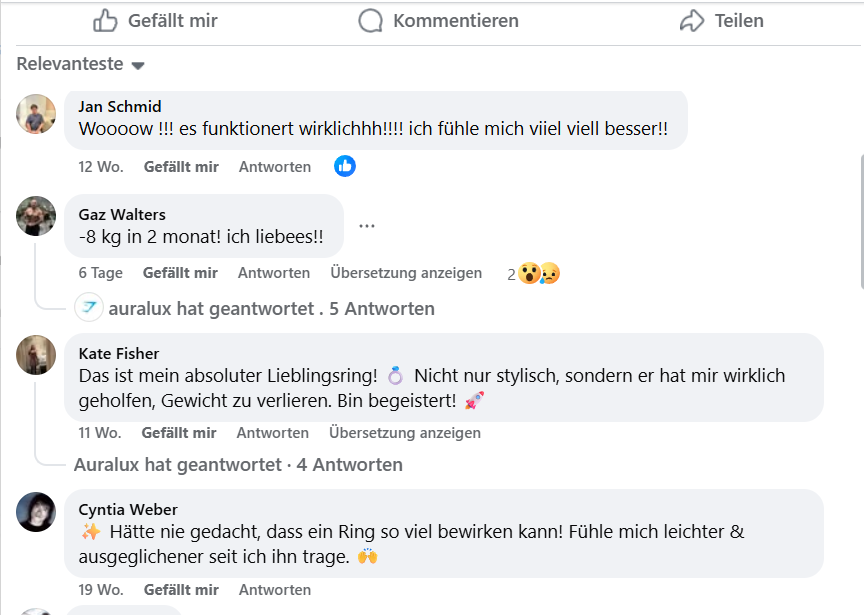This screenshot has height=615, width=864.
Task: Click the thumbs-up Gefällt mir icon
Action: click(105, 20)
